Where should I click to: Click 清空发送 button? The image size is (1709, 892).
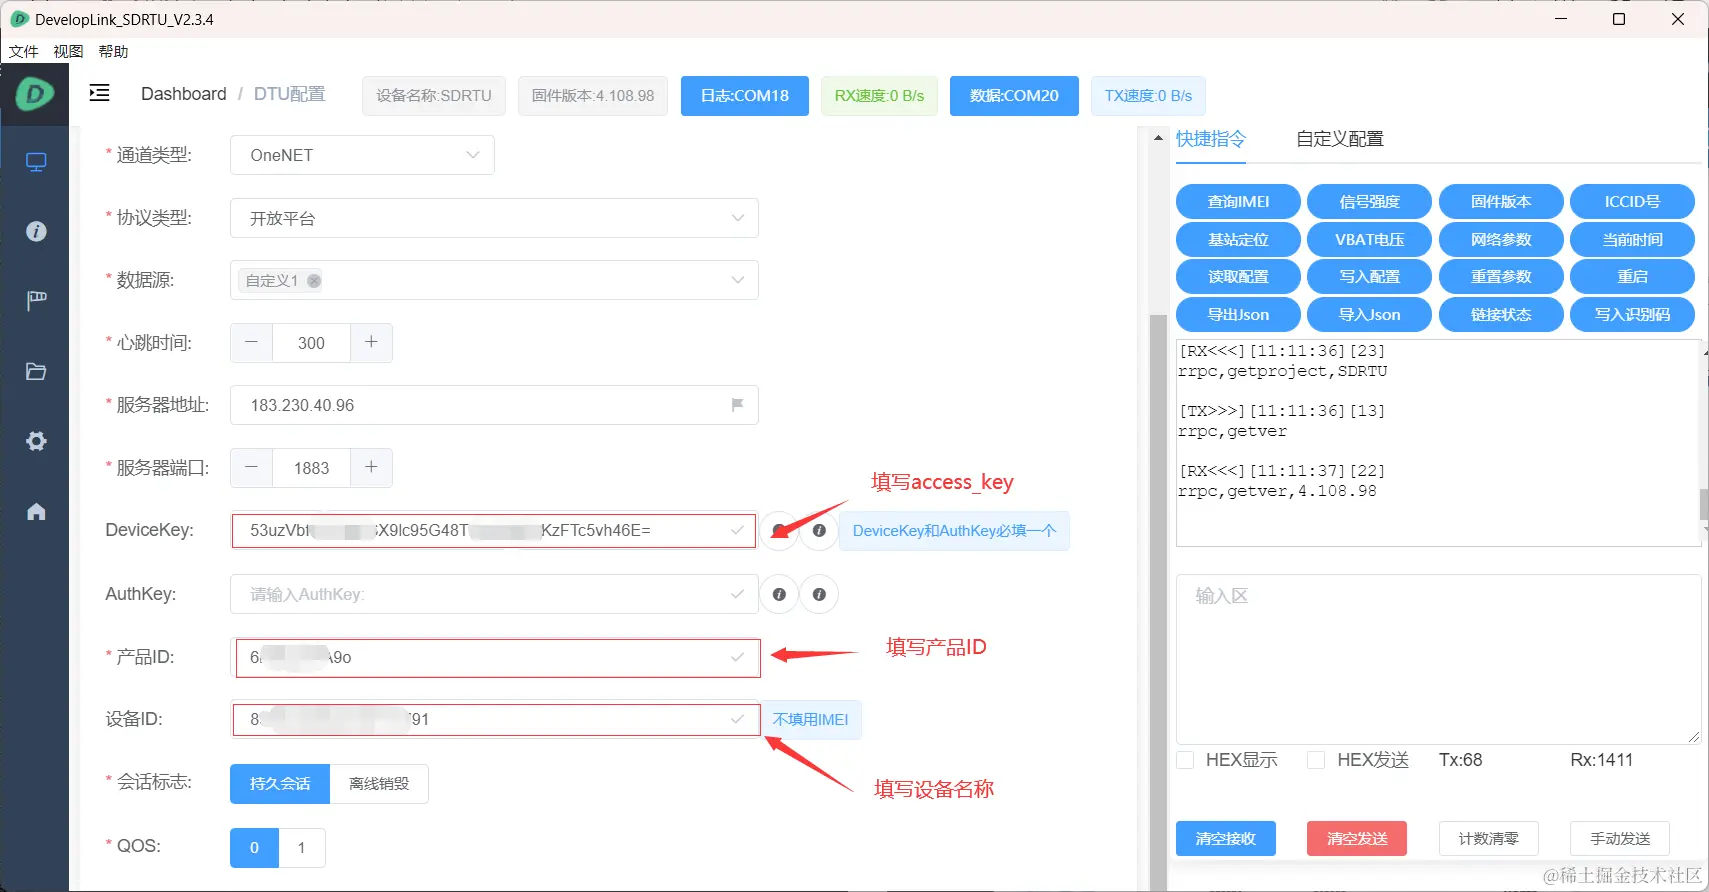tap(1357, 839)
